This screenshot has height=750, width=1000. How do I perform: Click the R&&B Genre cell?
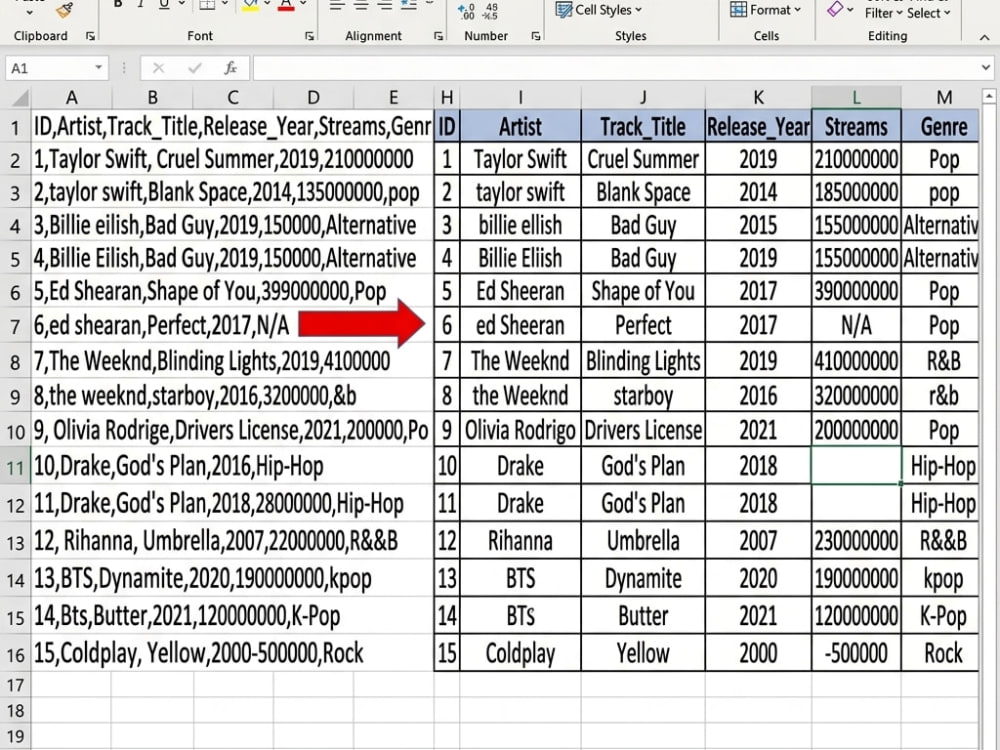[x=940, y=541]
